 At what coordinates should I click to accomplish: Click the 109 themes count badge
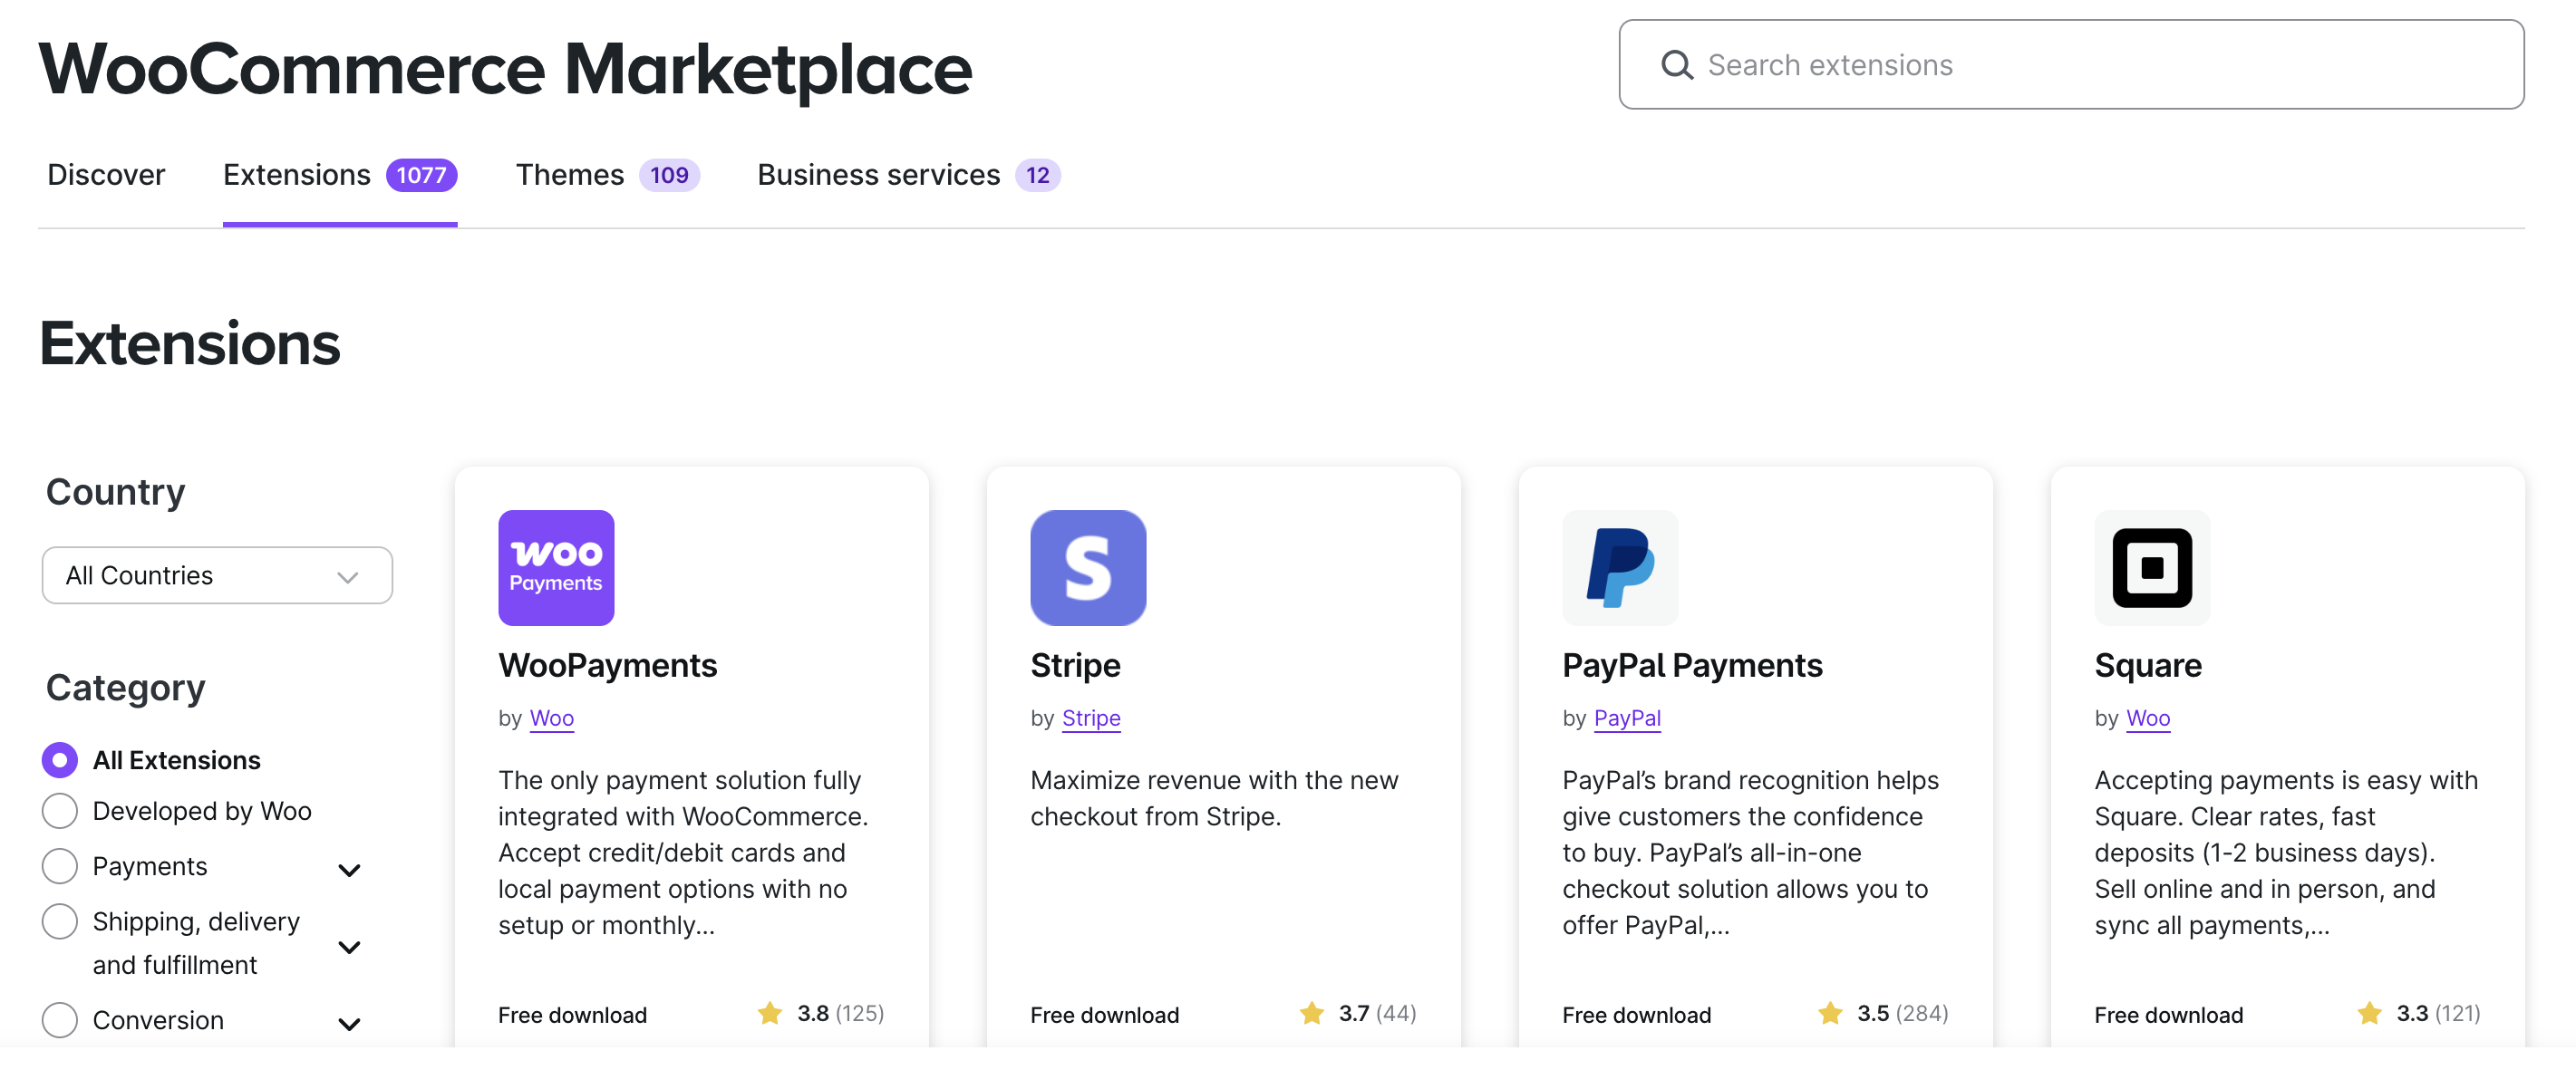669,175
